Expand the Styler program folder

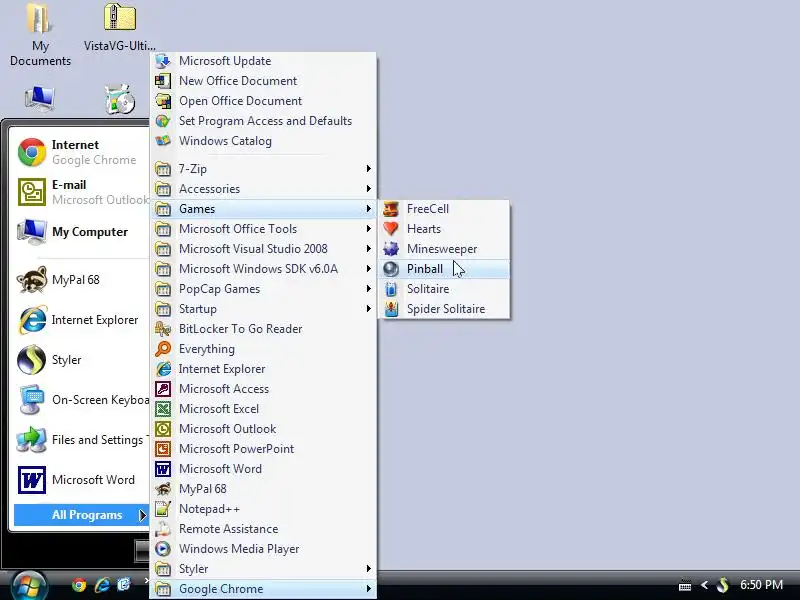264,569
